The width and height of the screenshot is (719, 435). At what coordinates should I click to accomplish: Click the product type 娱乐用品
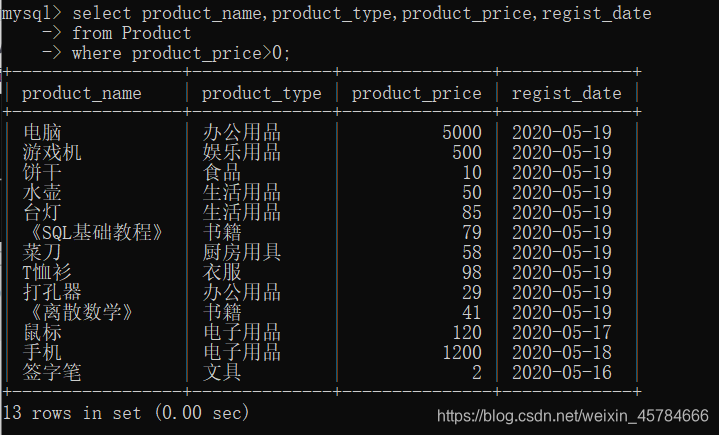[x=242, y=153]
